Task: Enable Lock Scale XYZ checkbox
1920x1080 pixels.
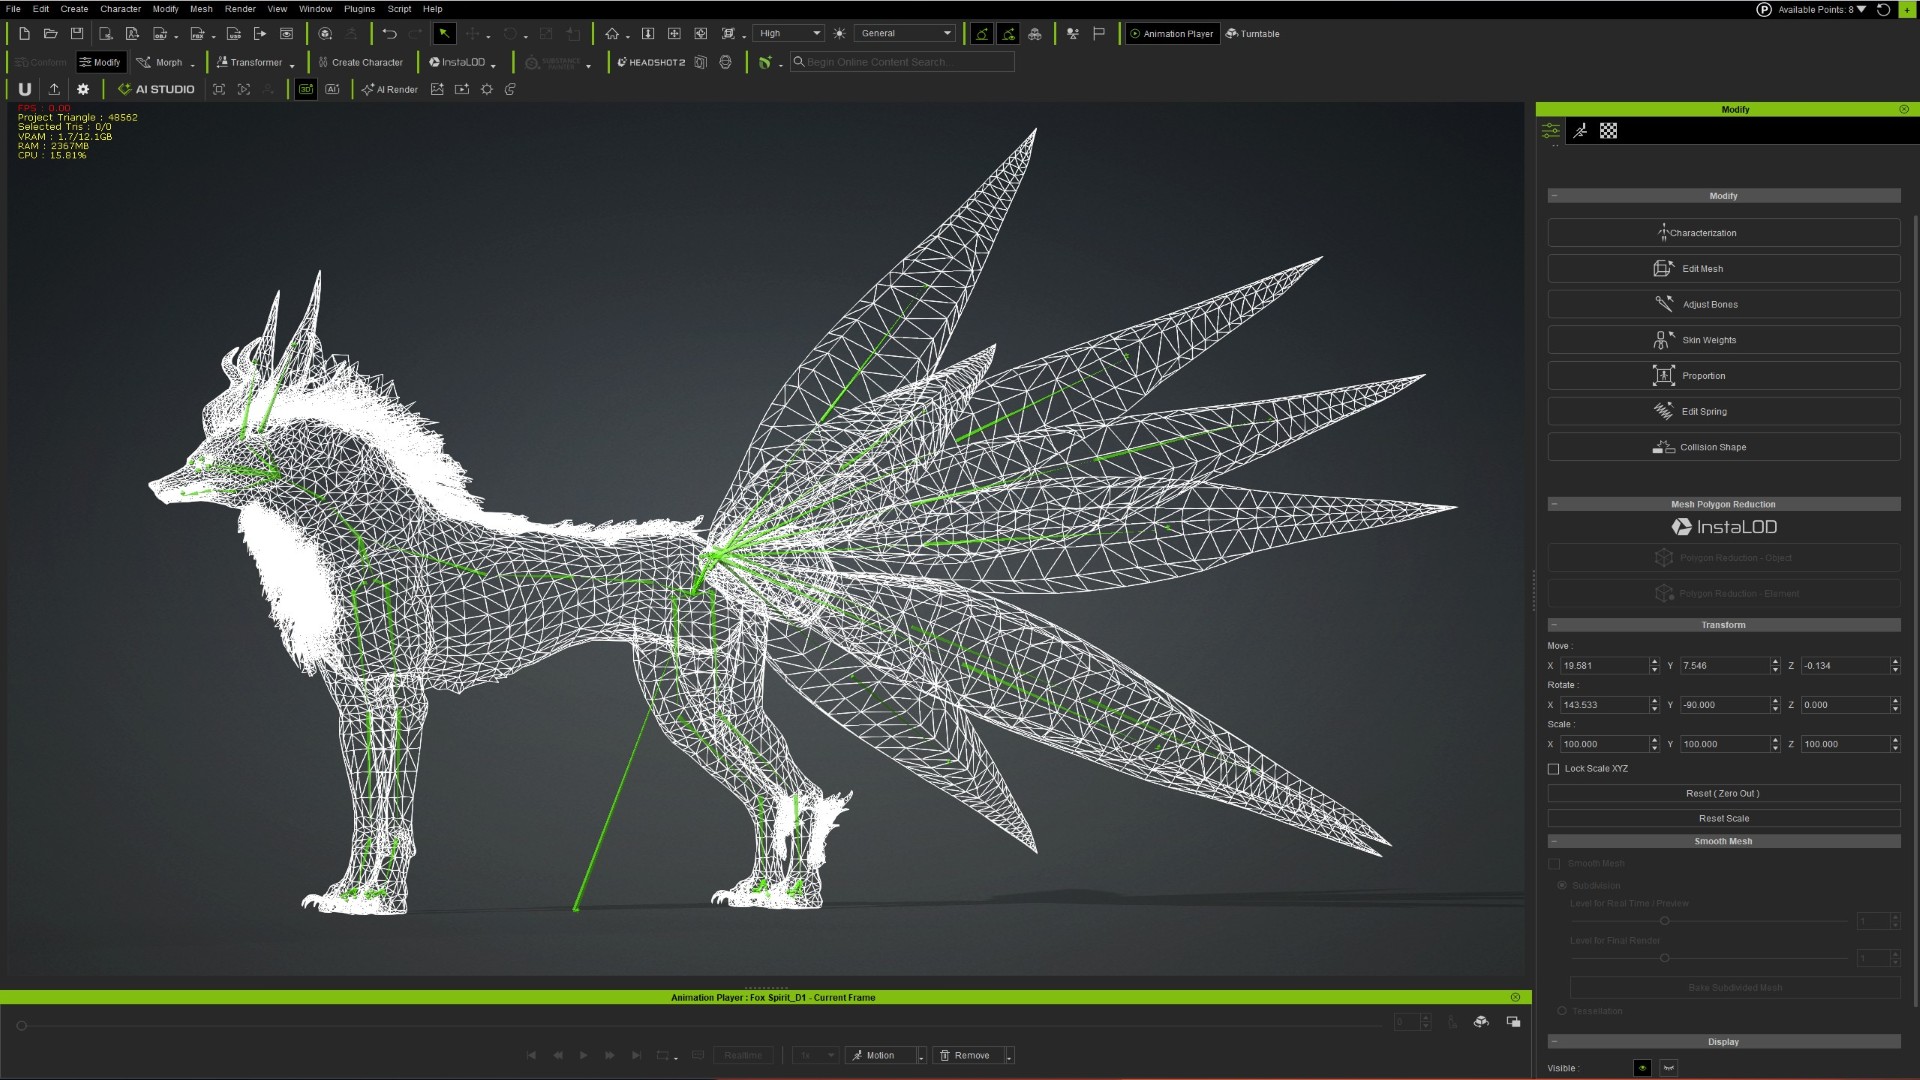Action: tap(1553, 769)
